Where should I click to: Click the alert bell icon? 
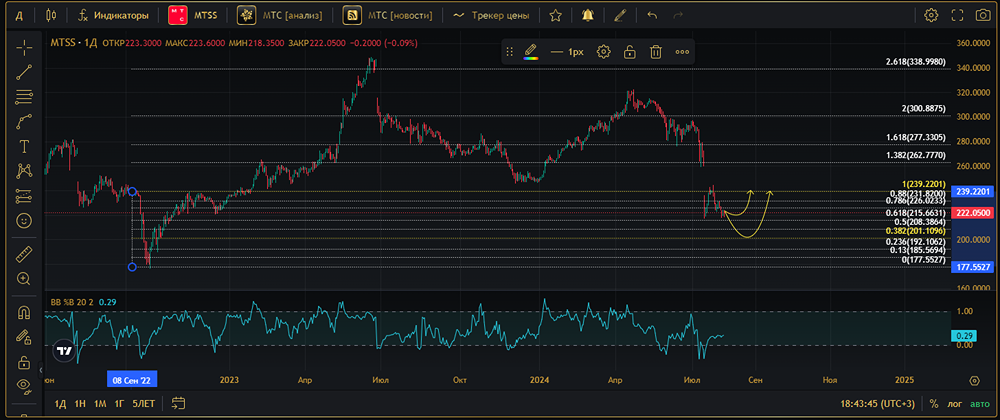(586, 16)
